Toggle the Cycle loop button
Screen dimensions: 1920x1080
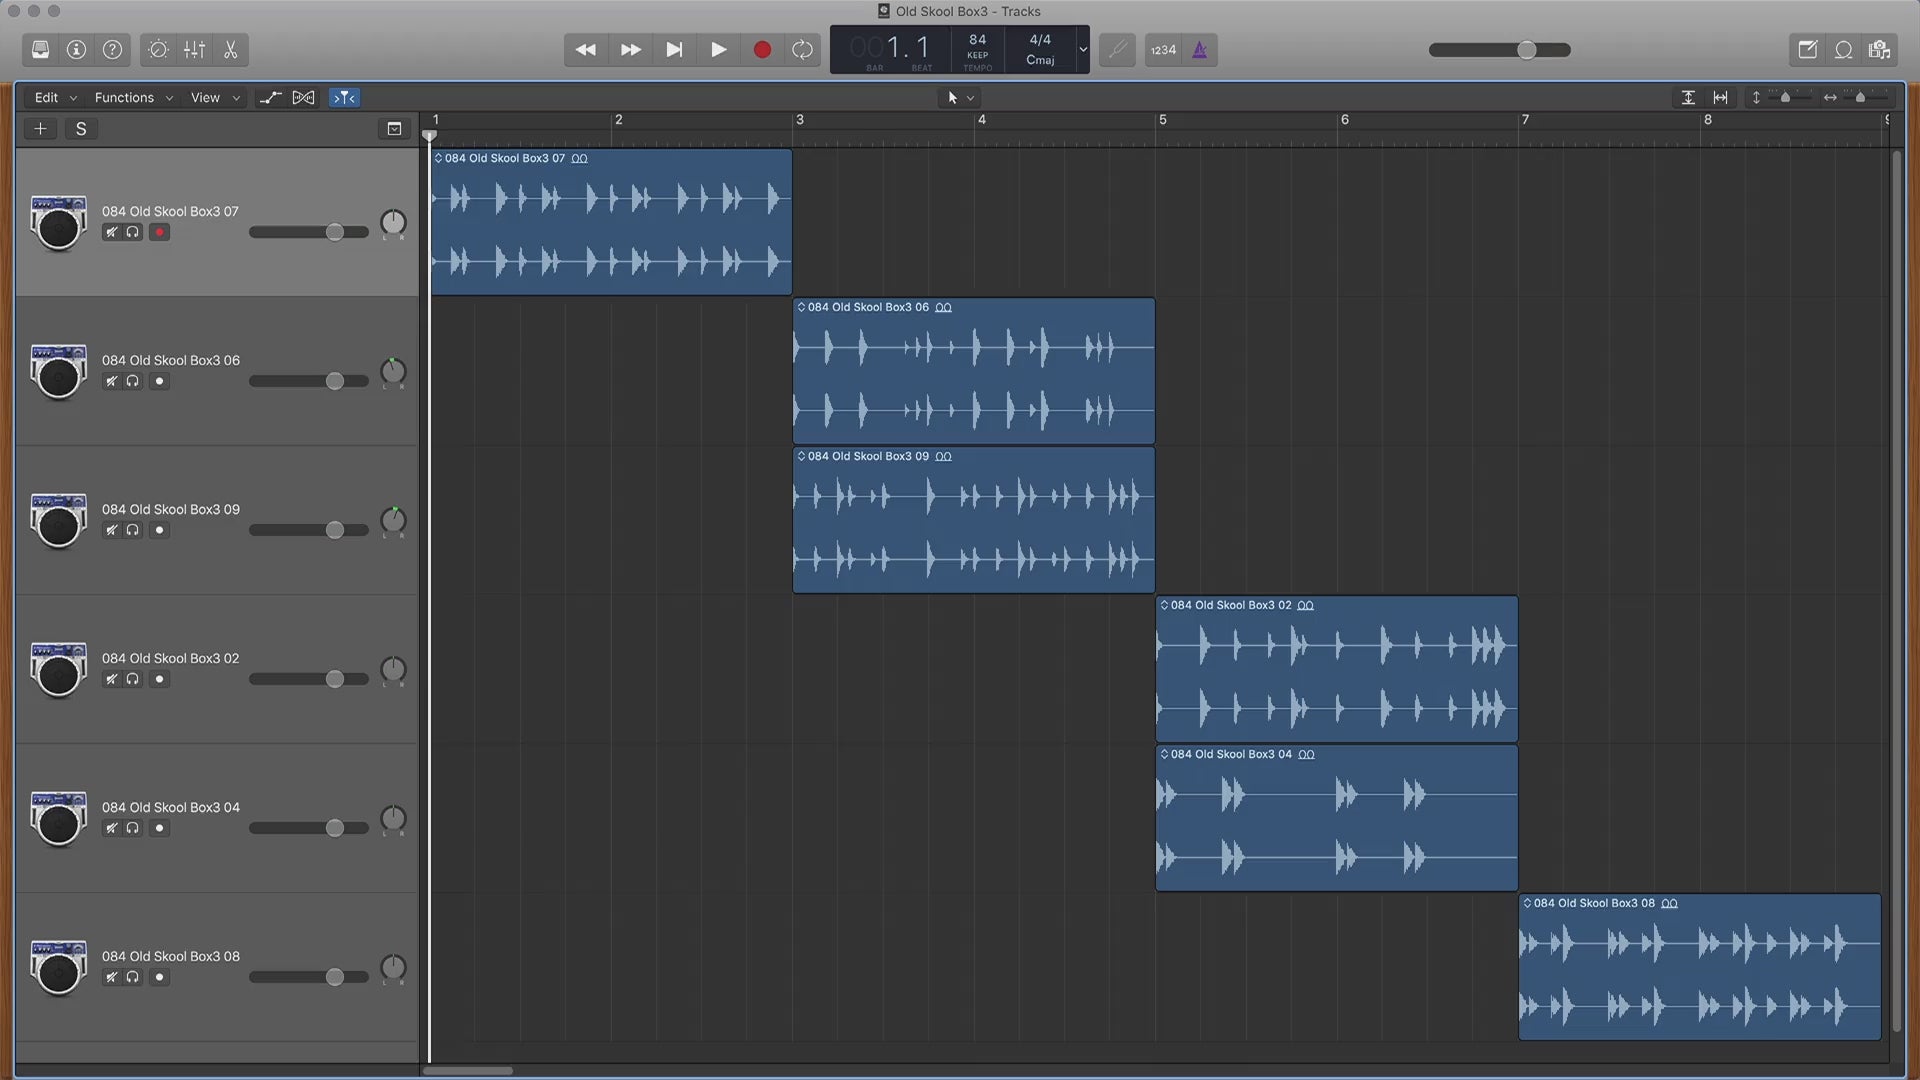802,50
